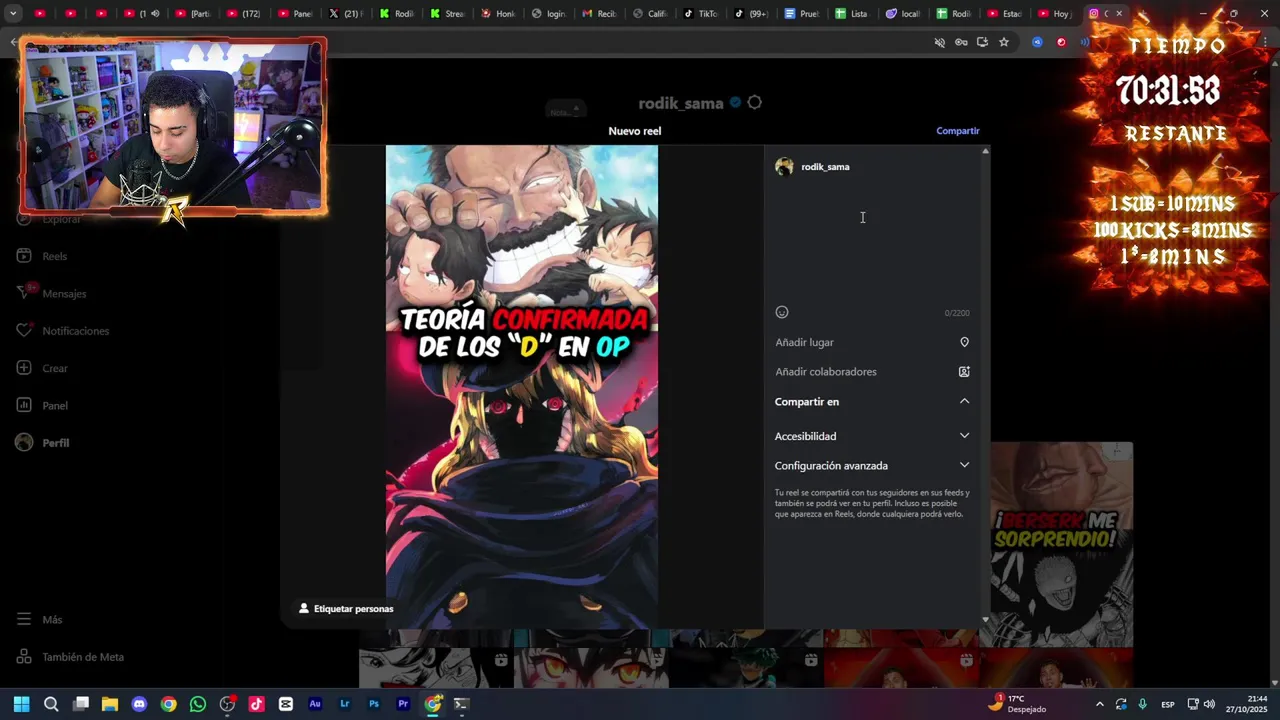Open the Berserk me sorprendio thumbnail
Viewport: 1280px width, 720px height.
click(1062, 544)
